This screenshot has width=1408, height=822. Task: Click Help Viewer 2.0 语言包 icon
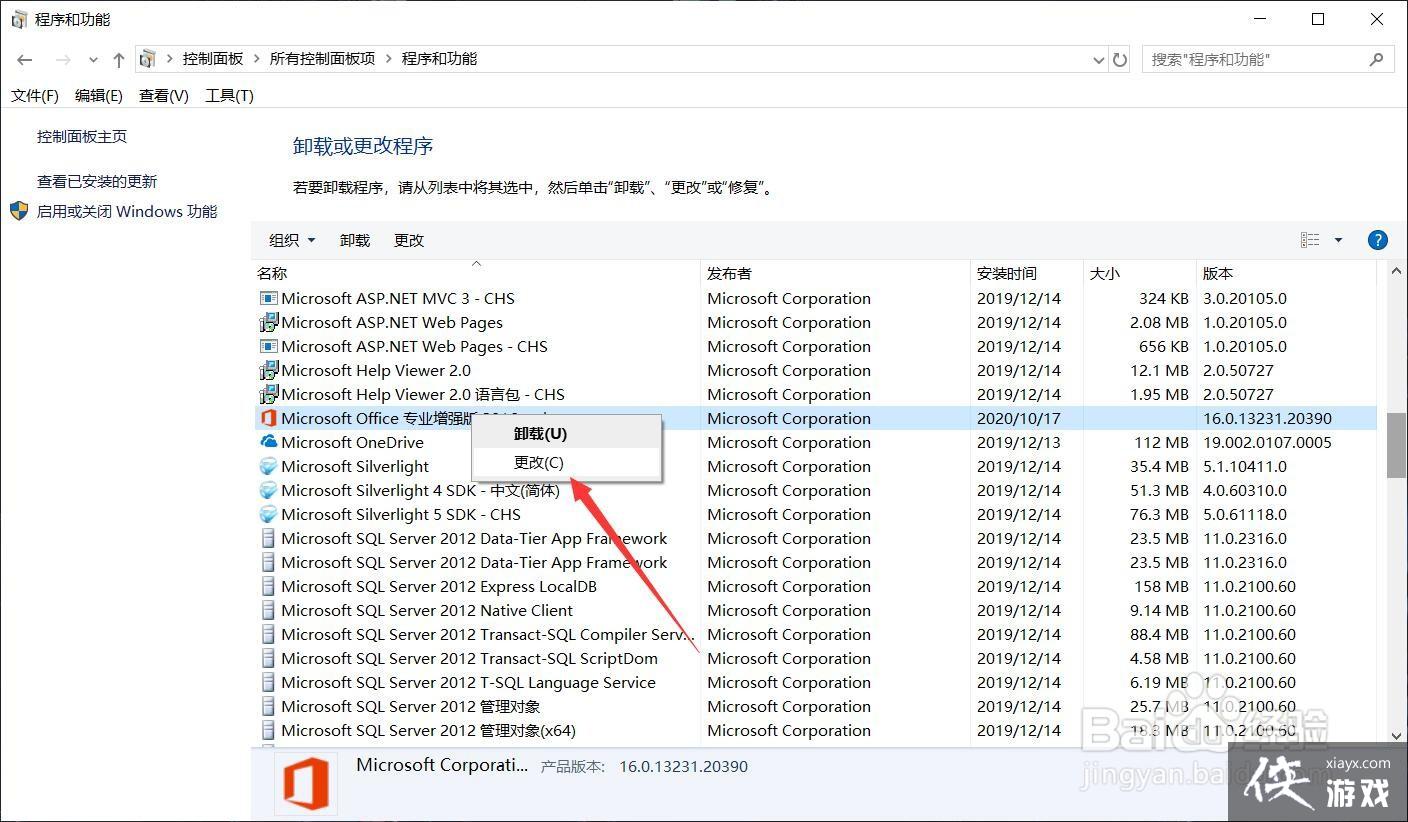[x=268, y=394]
